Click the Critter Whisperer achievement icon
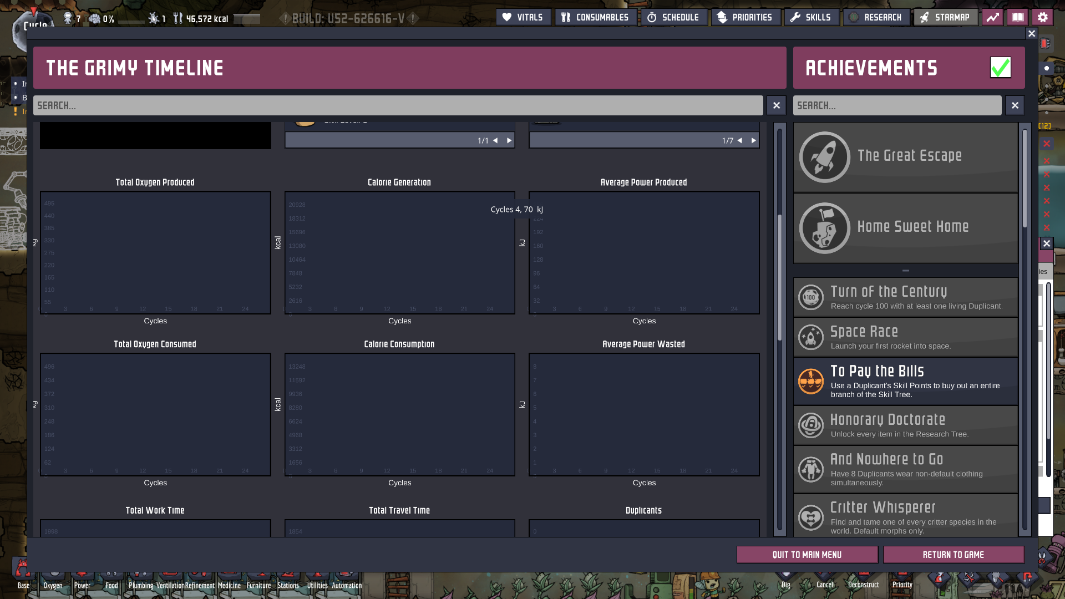The width and height of the screenshot is (1065, 599). click(810, 515)
